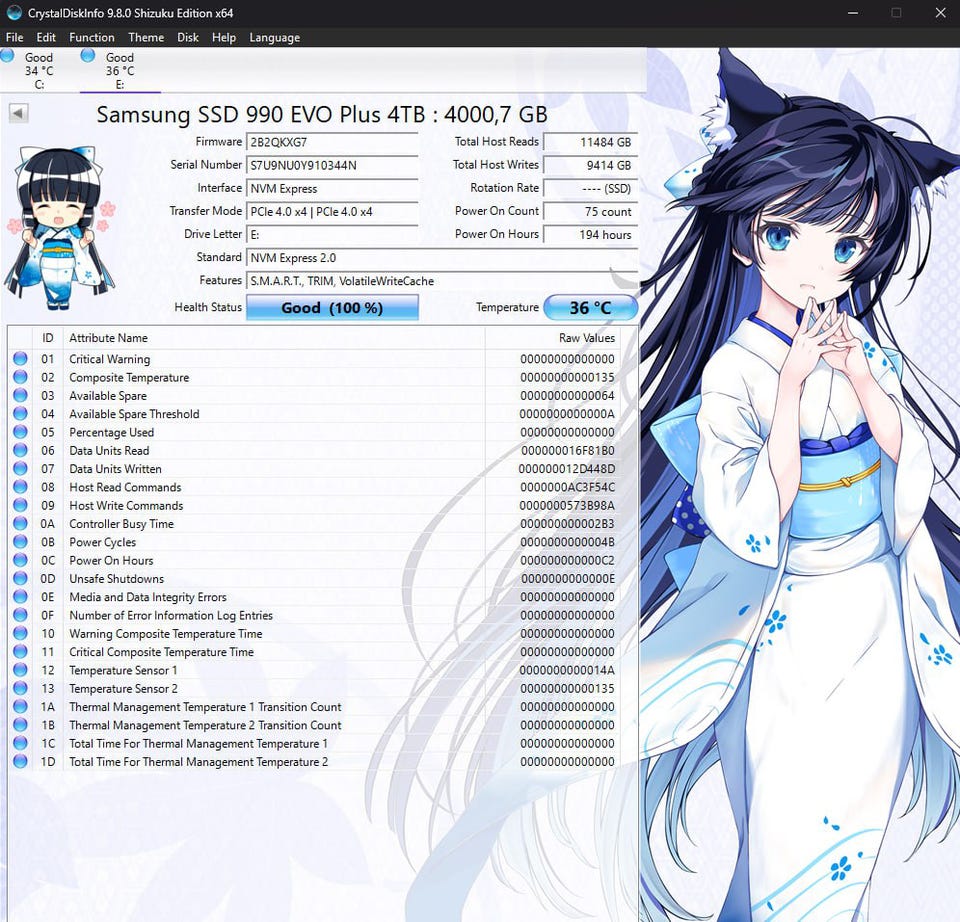Minimize the CrystalDiskInfo window

tap(852, 13)
